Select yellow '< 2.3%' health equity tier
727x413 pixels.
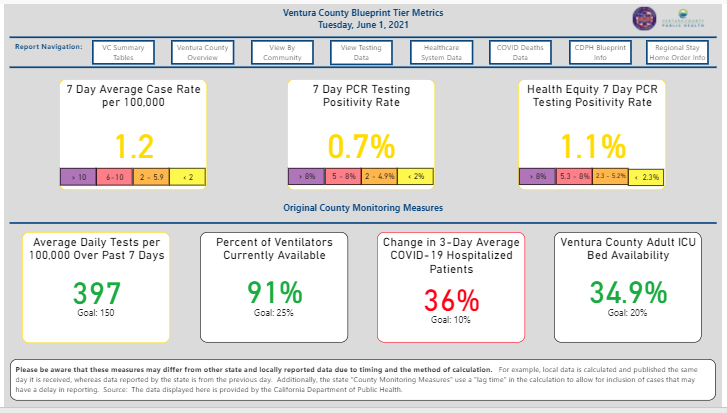tap(646, 178)
